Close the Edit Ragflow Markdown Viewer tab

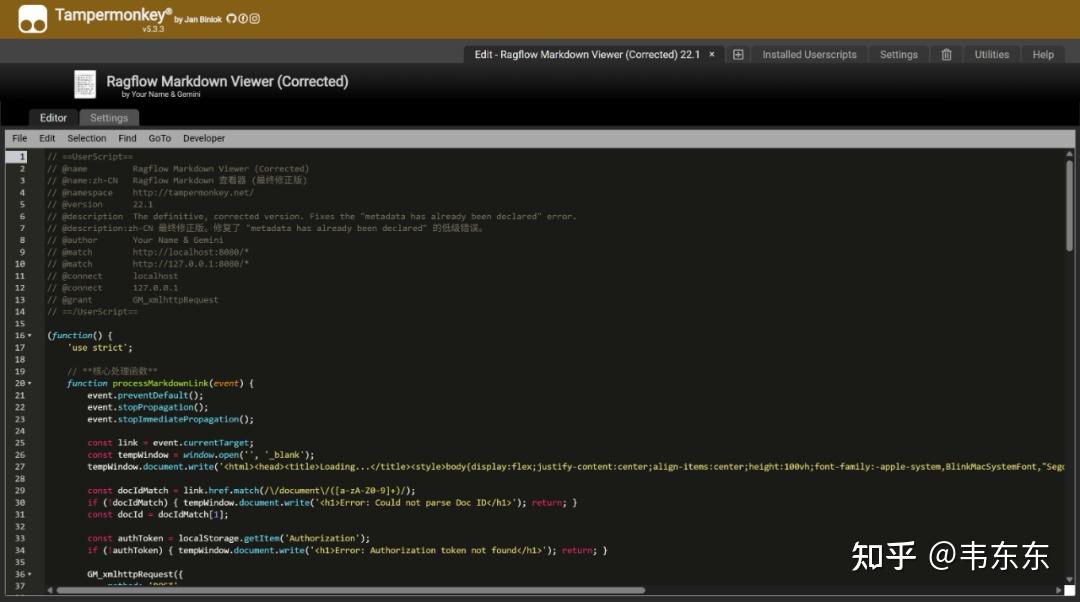tap(712, 54)
